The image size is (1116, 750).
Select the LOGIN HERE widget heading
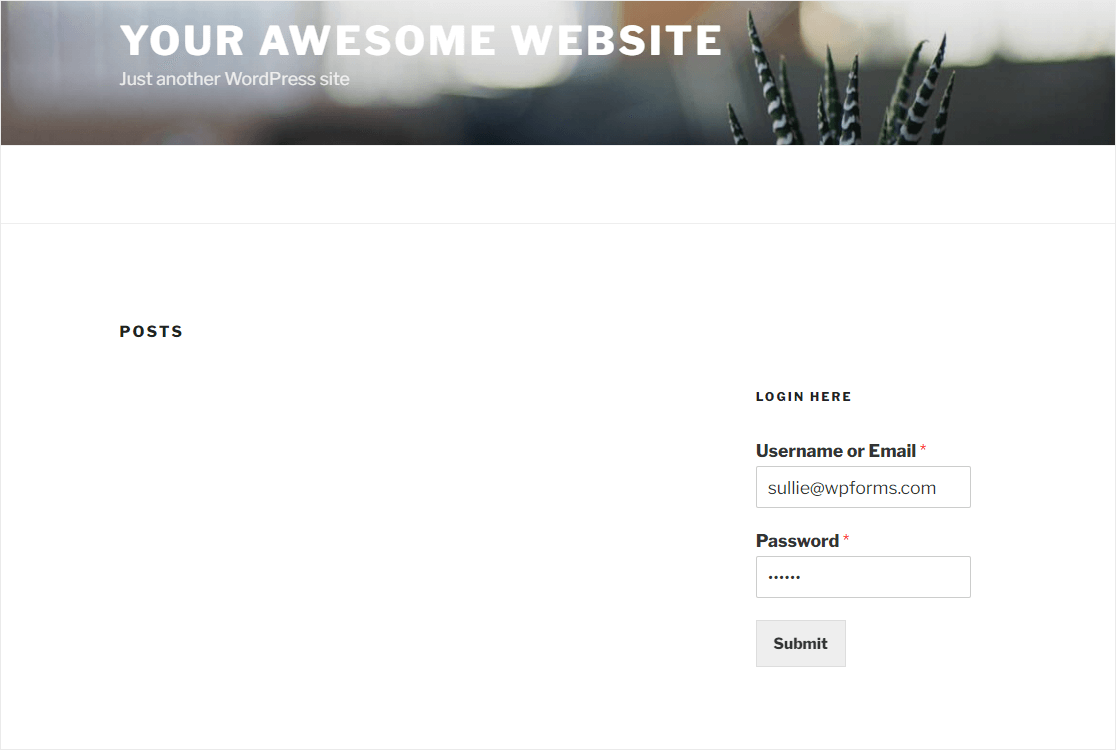coord(803,396)
